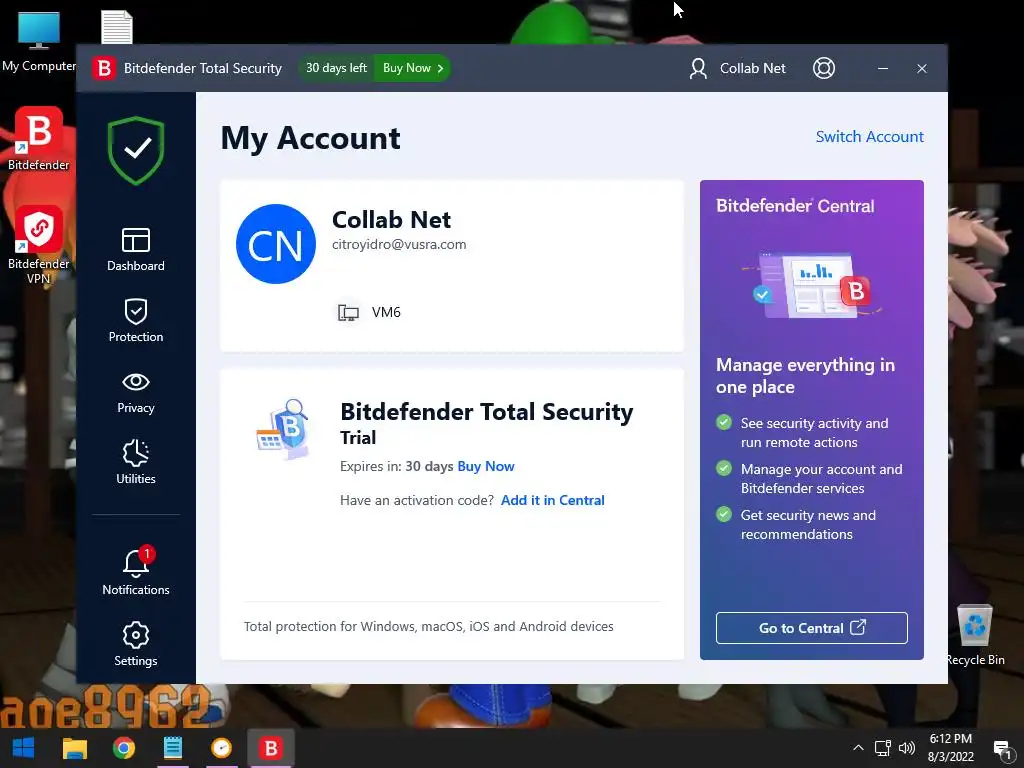Open the support lifebuoy icon
This screenshot has height=768, width=1024.
[824, 68]
